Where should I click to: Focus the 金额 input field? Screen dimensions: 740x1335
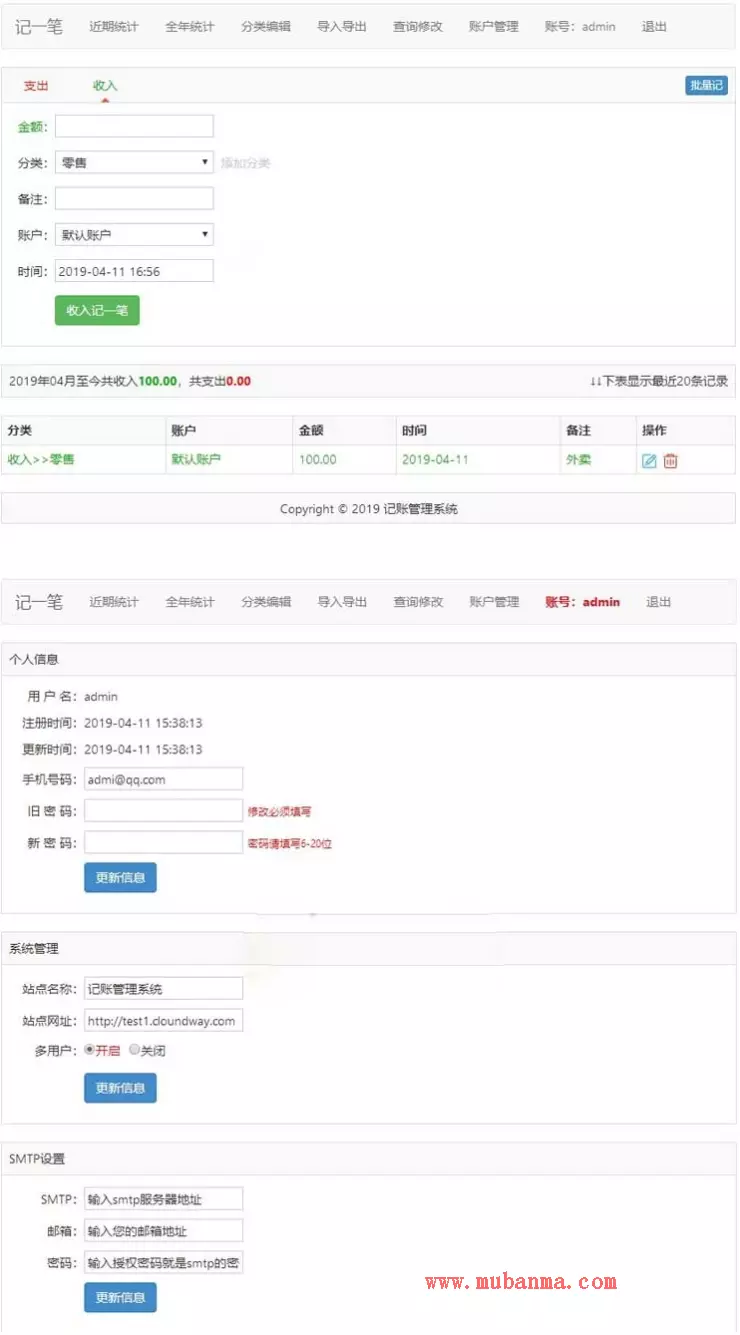(134, 126)
